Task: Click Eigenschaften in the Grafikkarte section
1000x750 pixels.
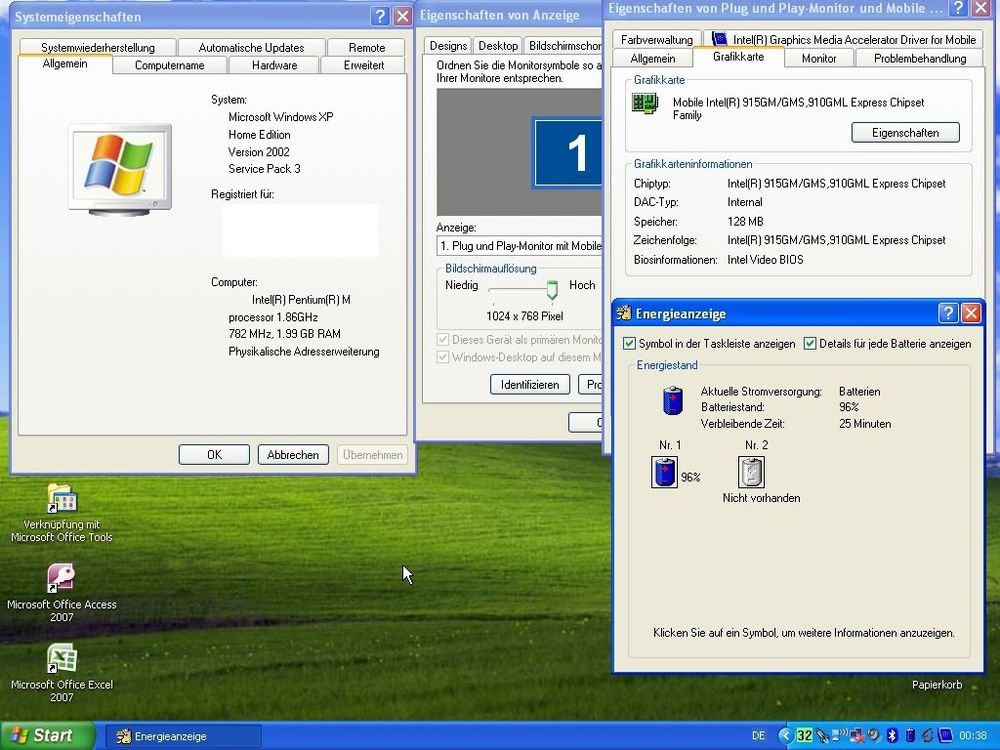Action: point(905,132)
